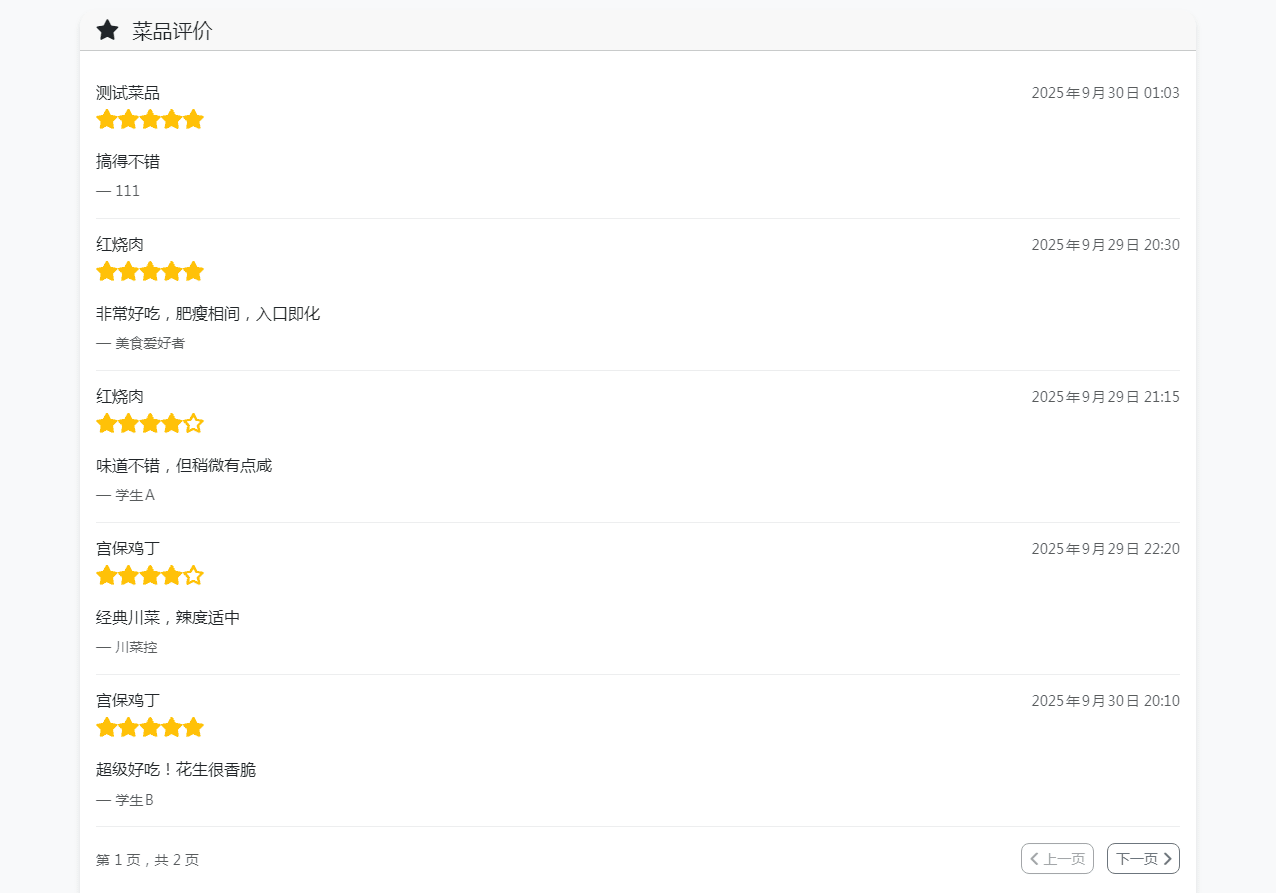This screenshot has width=1276, height=893.
Task: Click the timestamp 2025年9月29日 22:20
Action: [x=1105, y=549]
